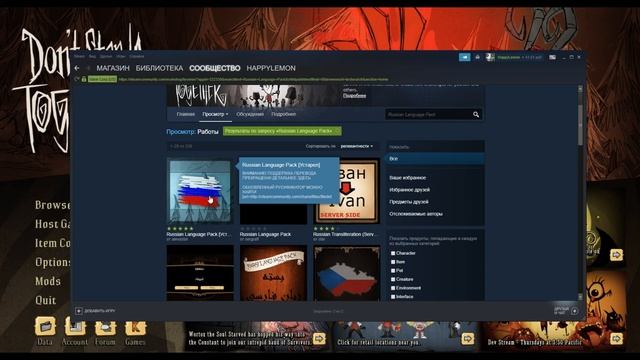Switch to the Подробнее workshop tab
This screenshot has height=360, width=640.
pyautogui.click(x=283, y=114)
